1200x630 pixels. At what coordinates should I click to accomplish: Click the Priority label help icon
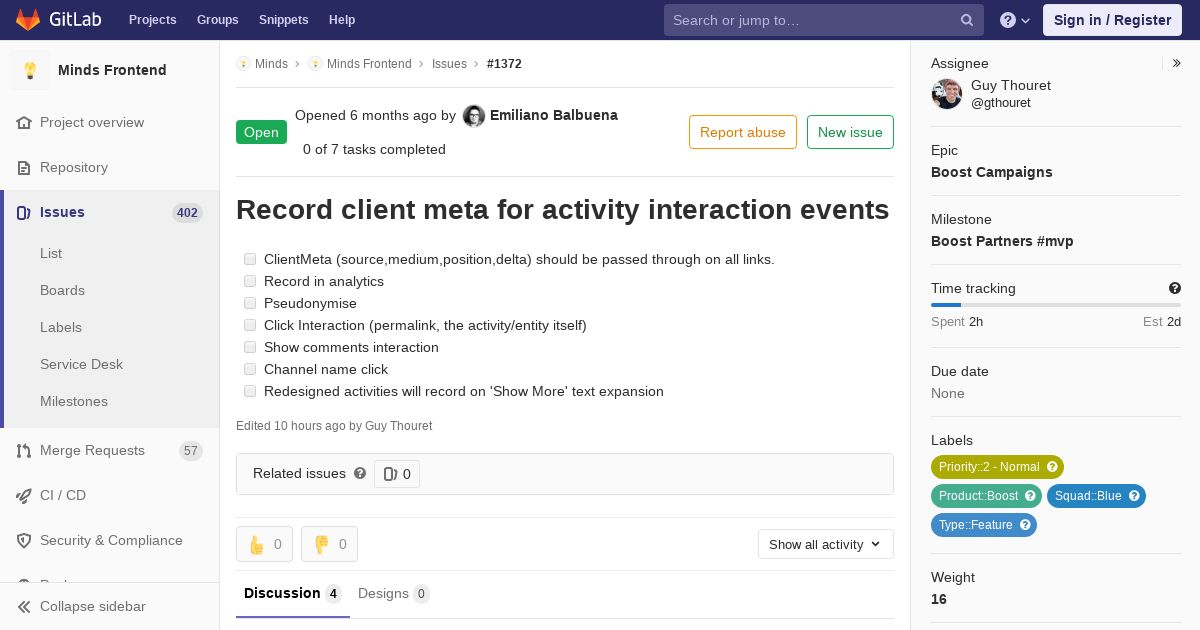tap(1051, 467)
